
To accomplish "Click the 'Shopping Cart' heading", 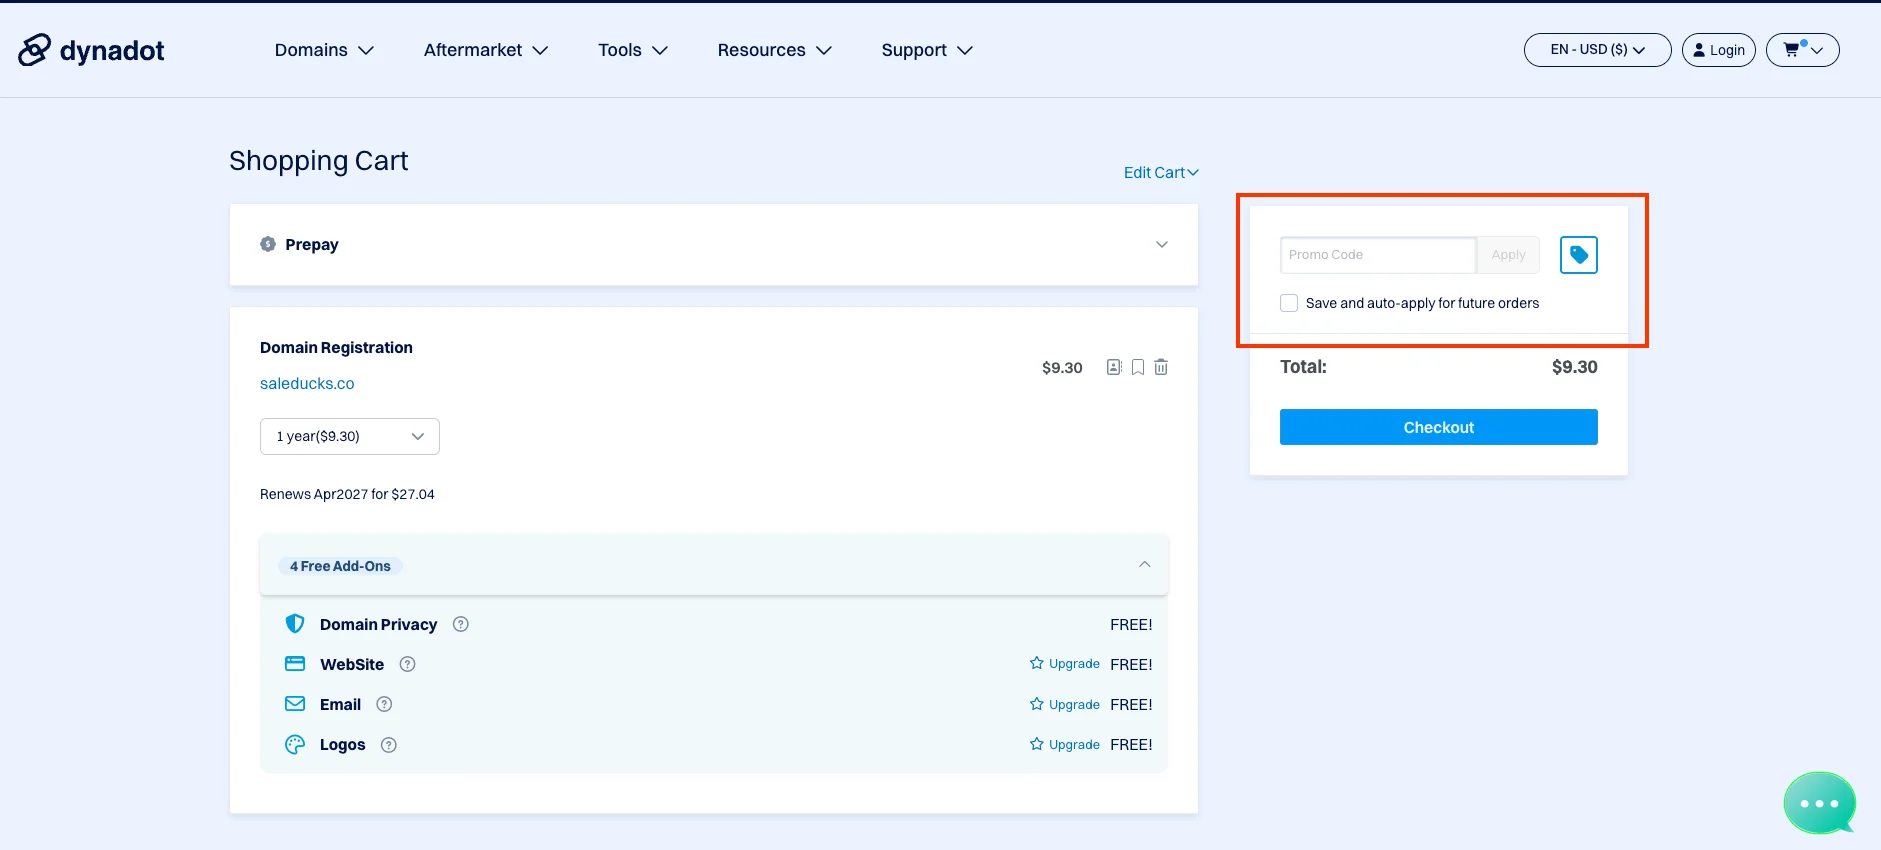I will coord(319,161).
